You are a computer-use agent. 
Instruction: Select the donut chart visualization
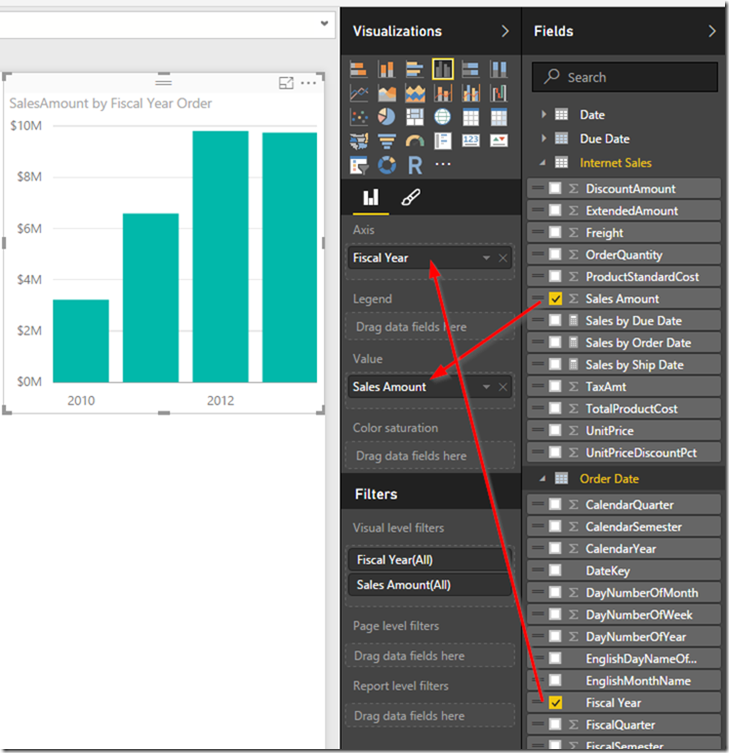click(387, 165)
